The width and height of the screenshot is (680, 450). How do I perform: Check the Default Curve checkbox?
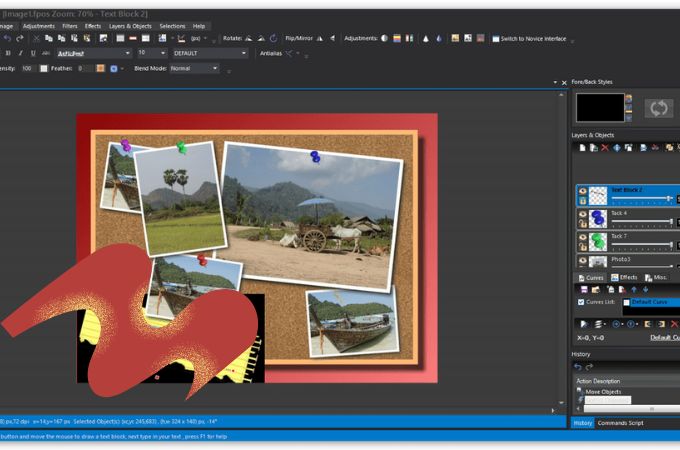click(626, 302)
